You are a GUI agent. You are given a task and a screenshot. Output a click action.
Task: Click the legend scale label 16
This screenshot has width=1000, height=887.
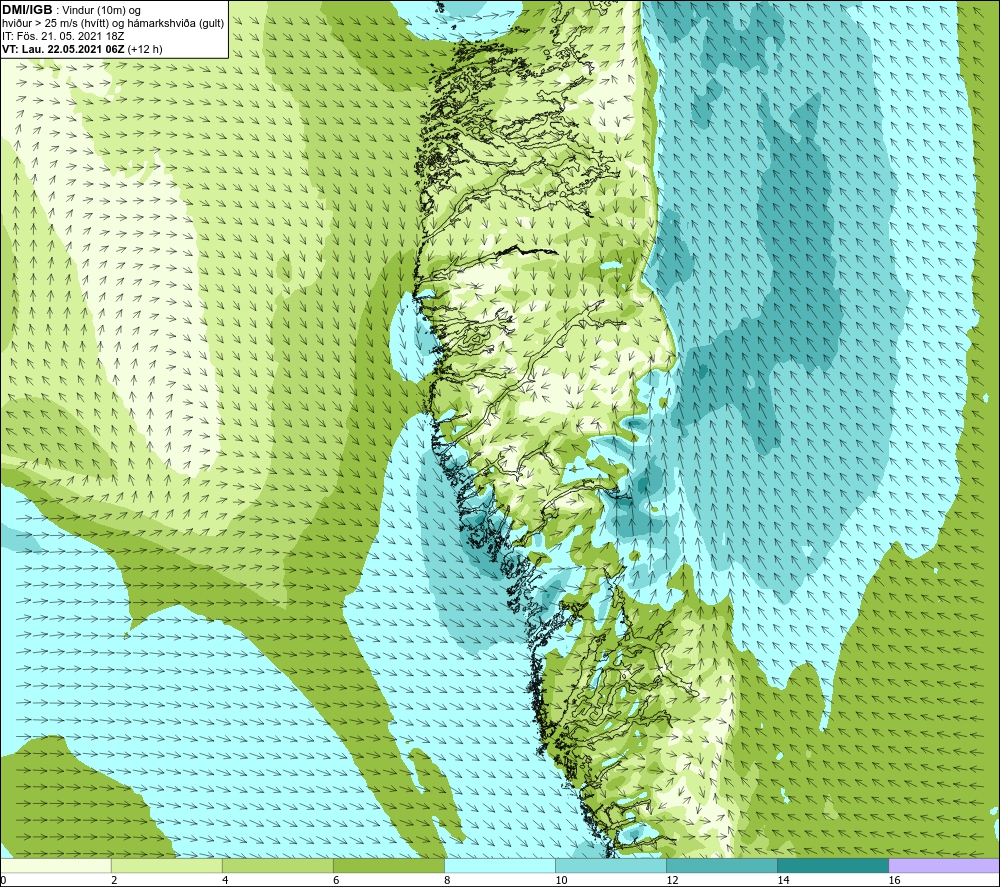(894, 881)
